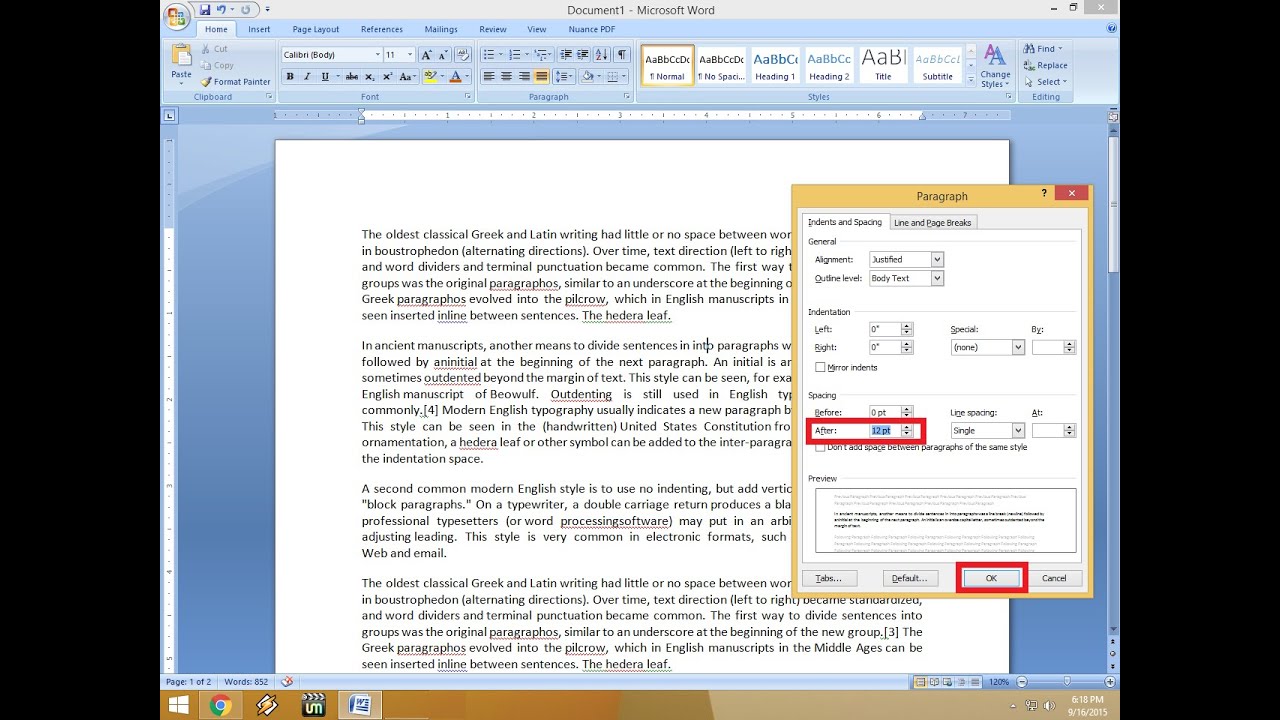
Task: Click the Save icon in Quick Access toolbar
Action: [x=205, y=9]
